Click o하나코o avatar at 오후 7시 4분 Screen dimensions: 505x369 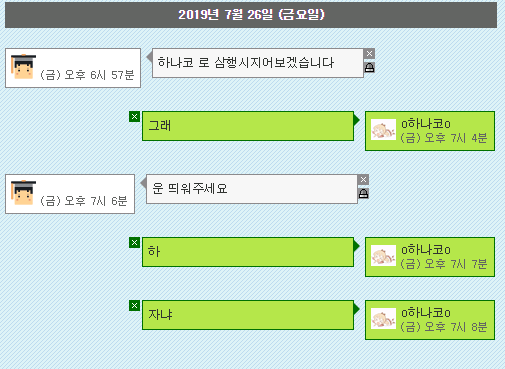pos(383,130)
